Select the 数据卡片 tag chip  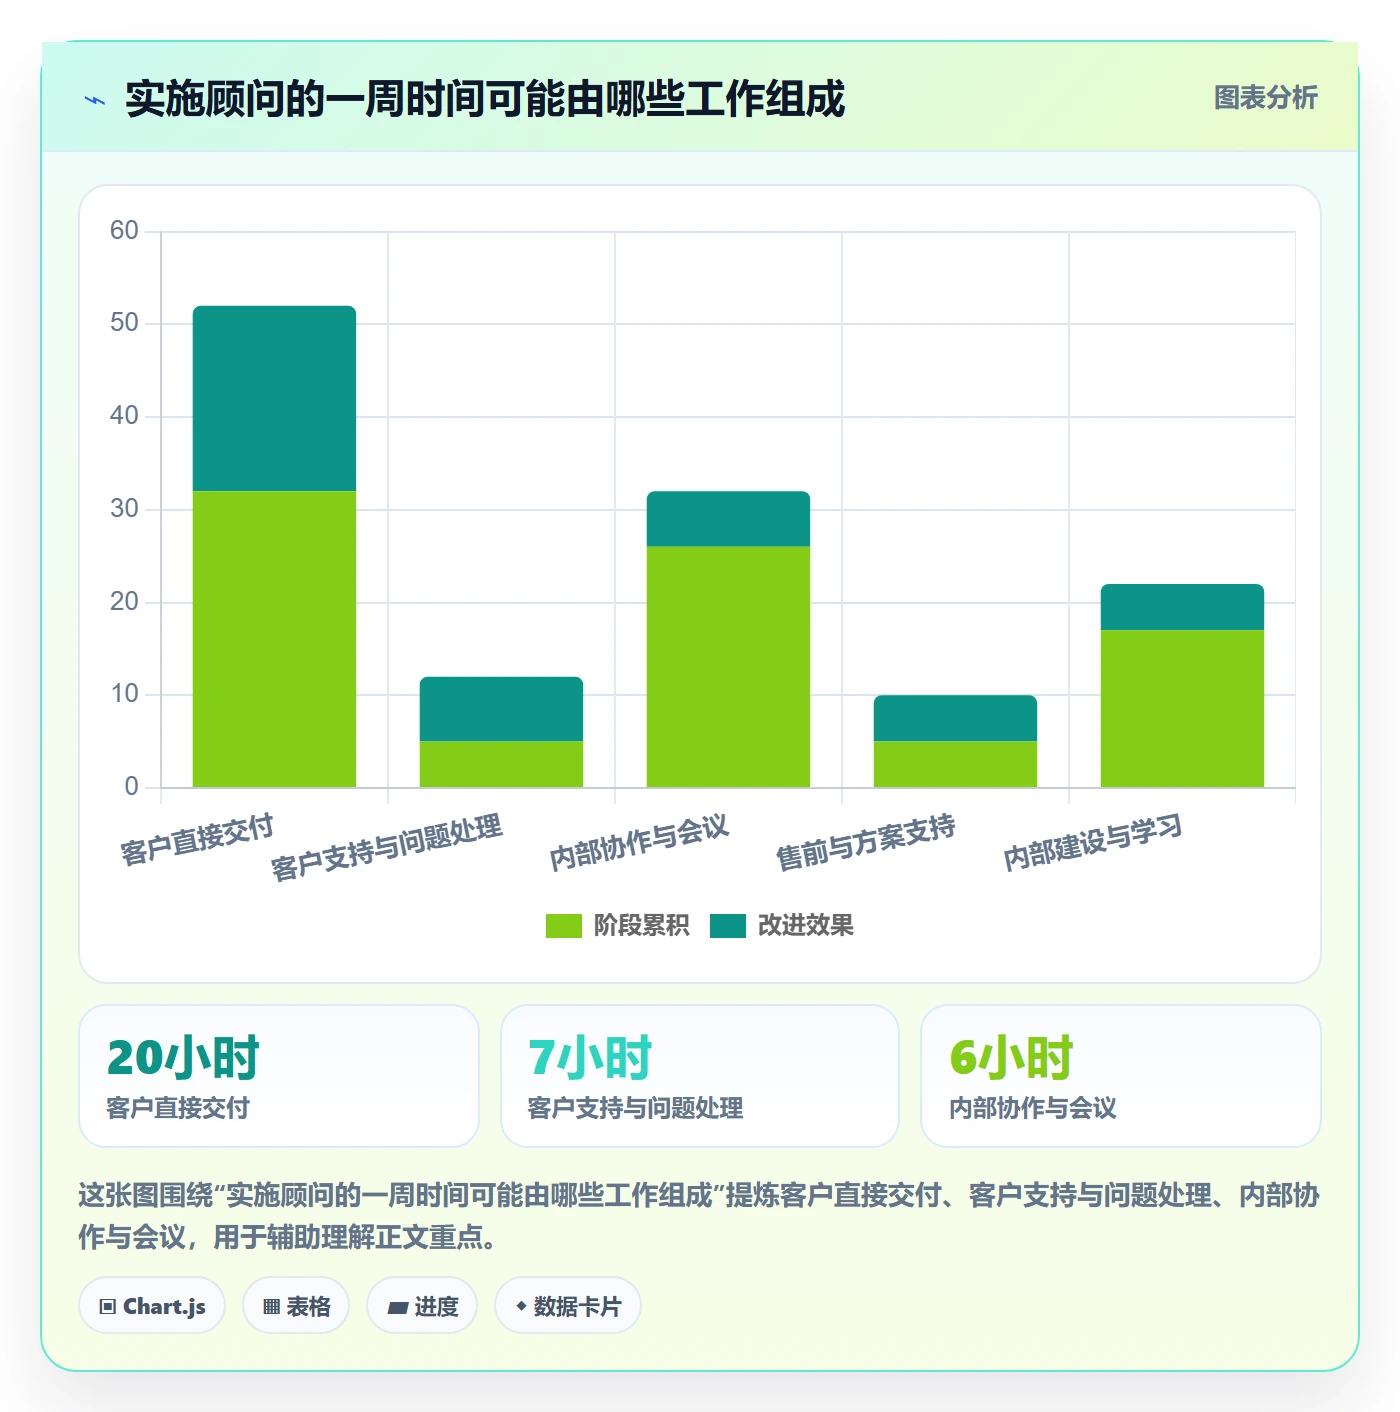click(x=568, y=1305)
